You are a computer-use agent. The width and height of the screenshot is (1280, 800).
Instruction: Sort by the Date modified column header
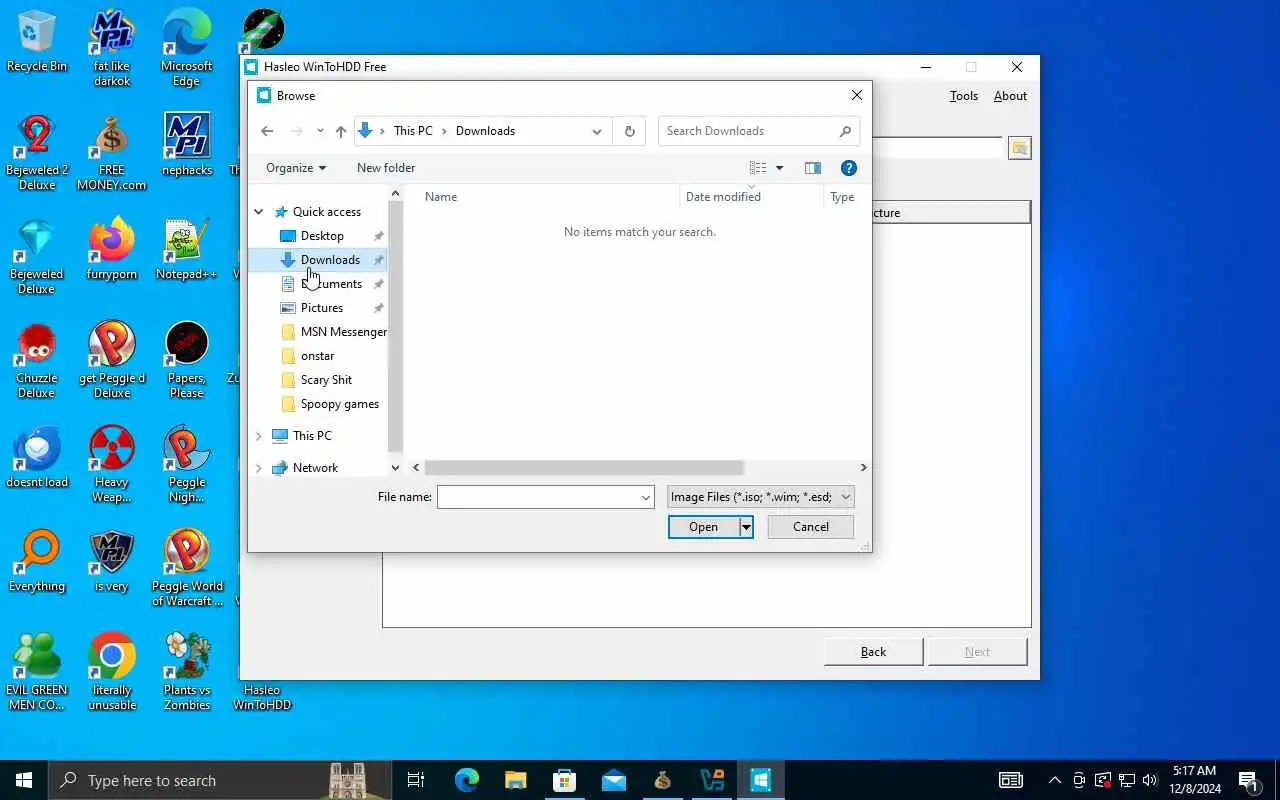coord(752,197)
